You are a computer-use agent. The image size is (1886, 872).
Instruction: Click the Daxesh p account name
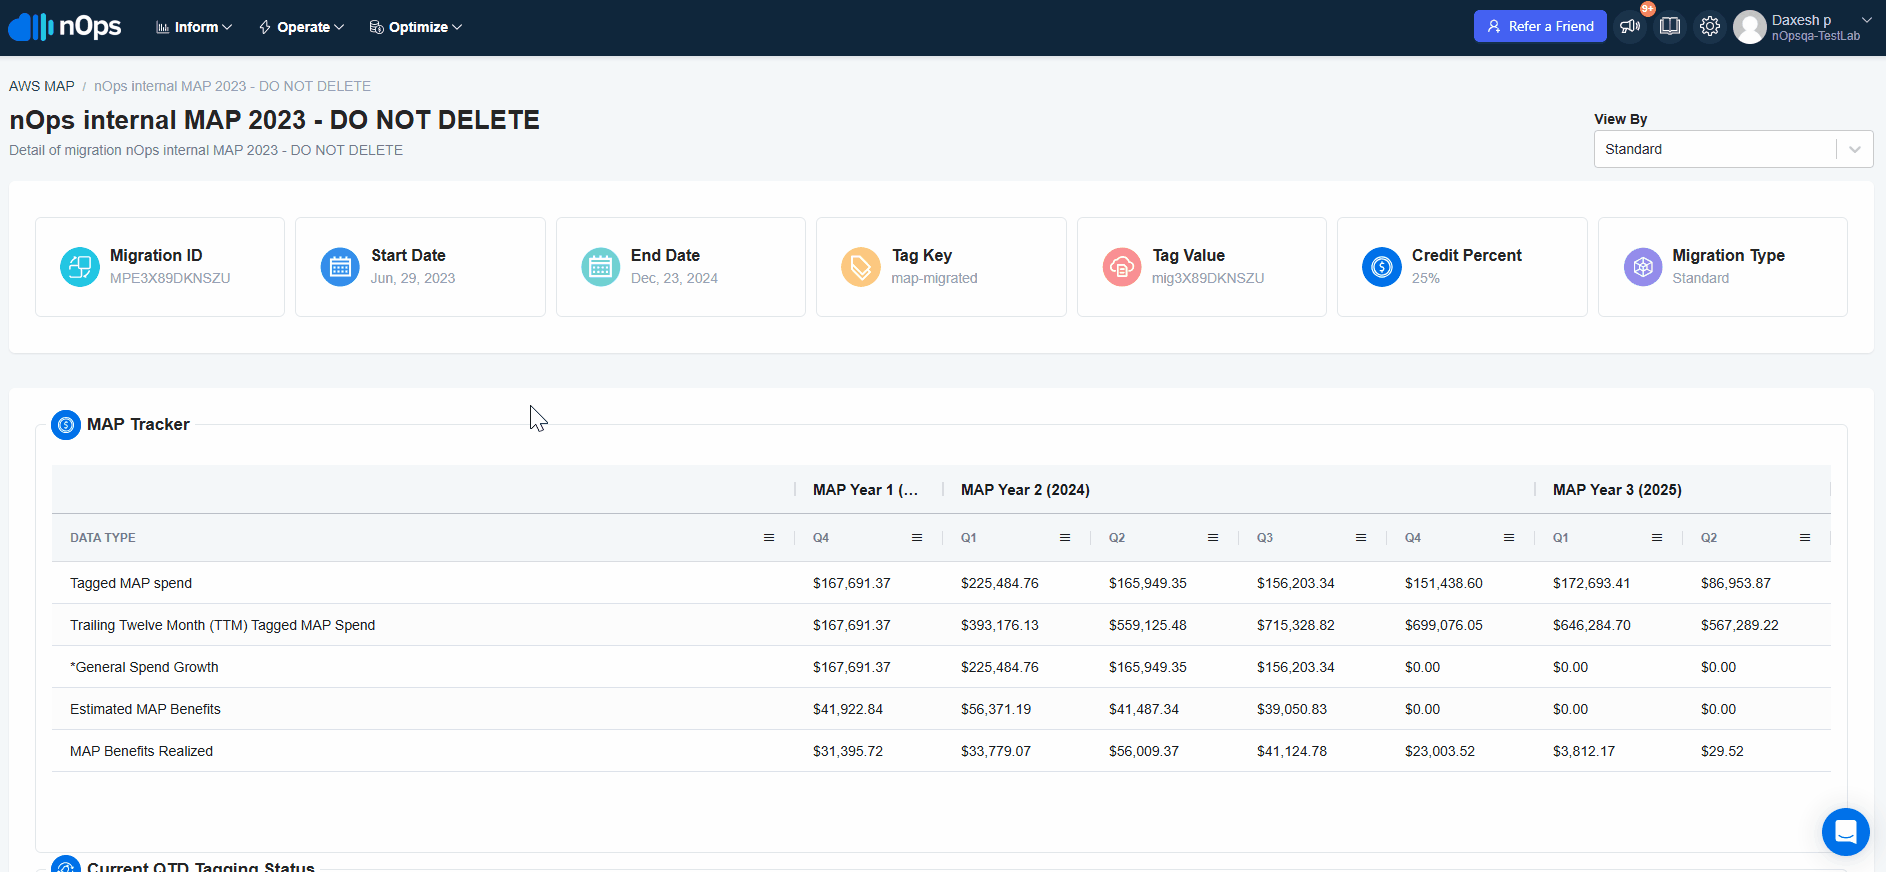[1801, 20]
